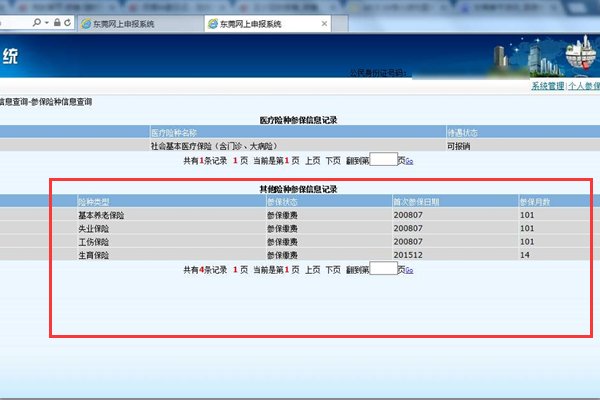The width and height of the screenshot is (600, 400).
Task: Click the 其他险种参保信息记录 table title
Action: pyautogui.click(x=298, y=189)
